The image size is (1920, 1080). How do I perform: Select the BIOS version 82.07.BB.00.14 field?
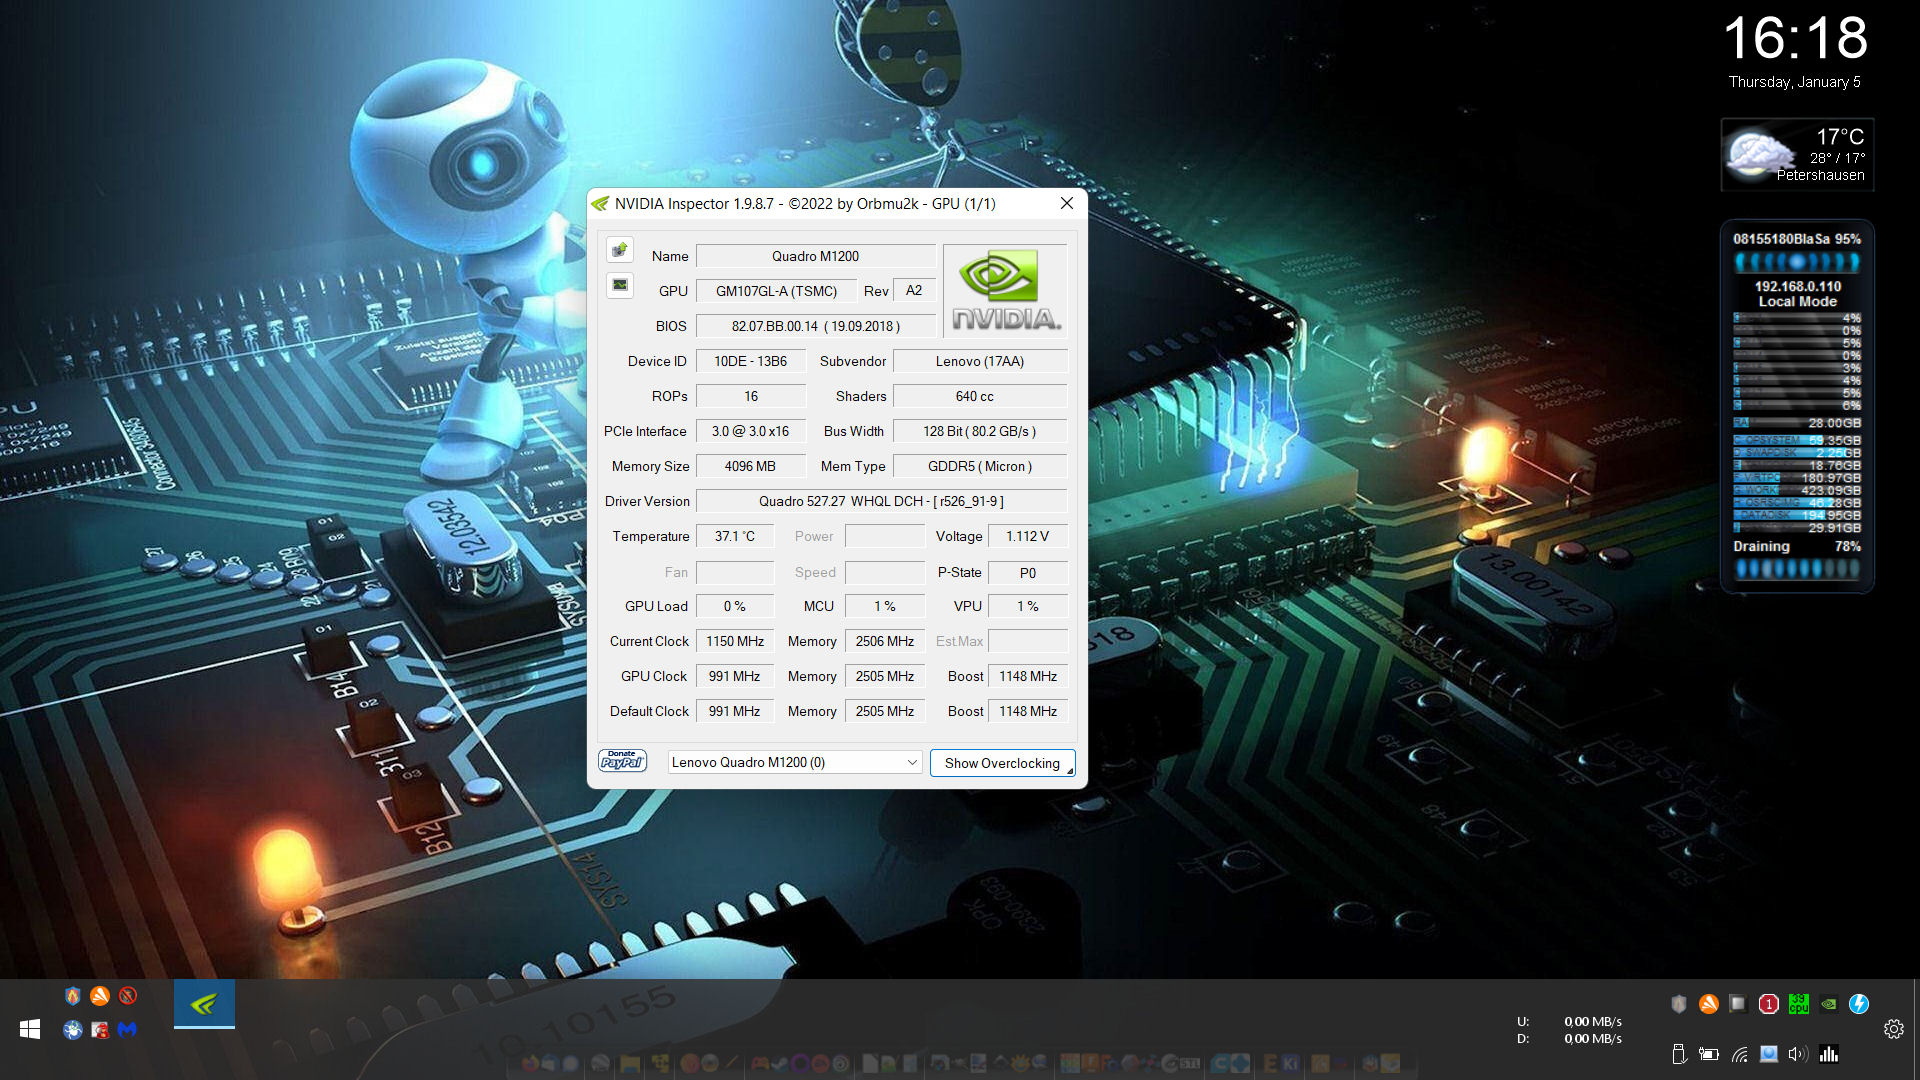(x=815, y=326)
